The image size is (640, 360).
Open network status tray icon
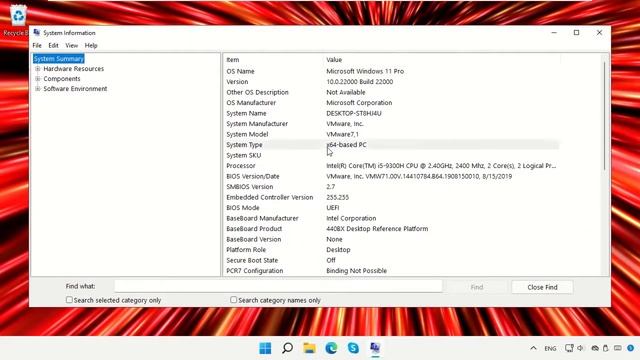click(x=569, y=348)
